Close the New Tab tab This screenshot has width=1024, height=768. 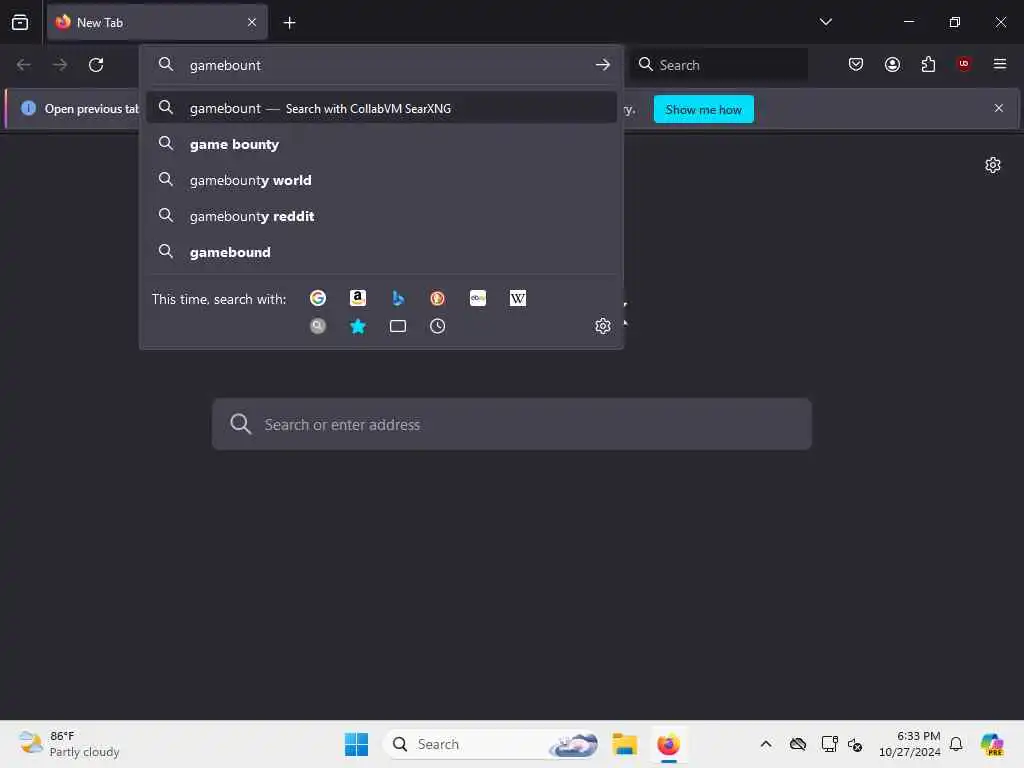click(251, 22)
